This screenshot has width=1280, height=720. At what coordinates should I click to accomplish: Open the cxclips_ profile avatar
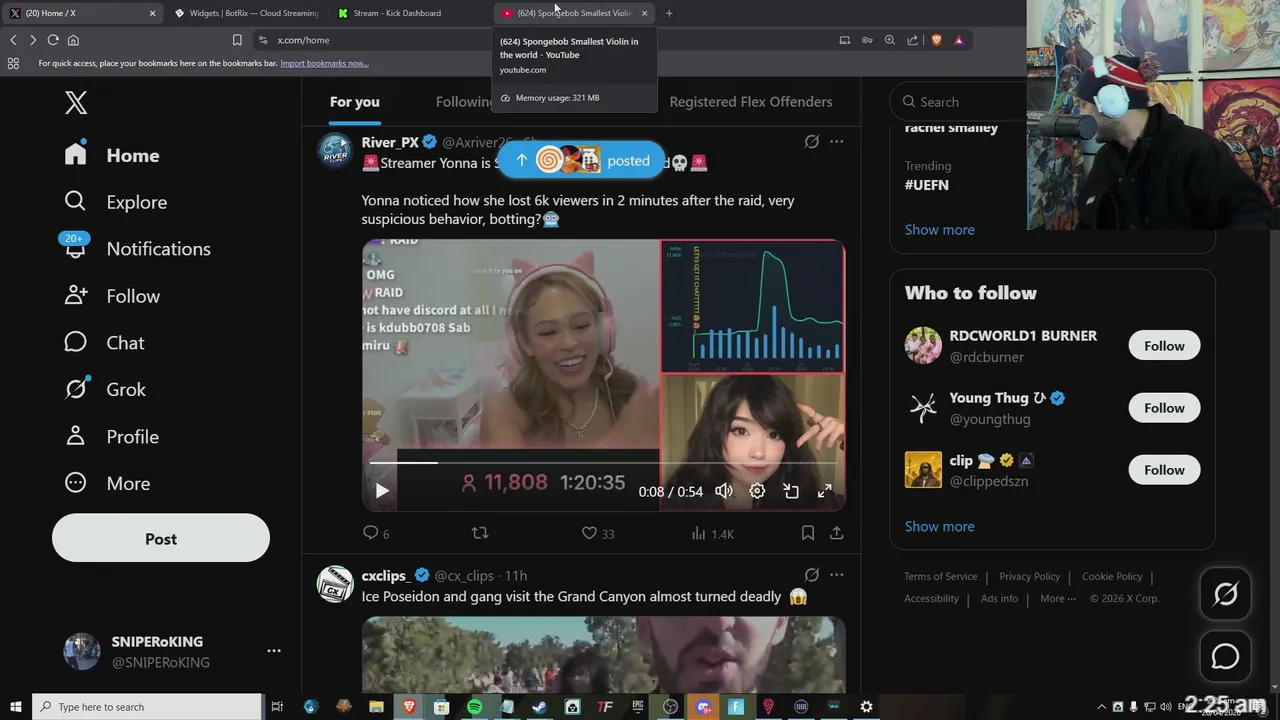tap(335, 585)
